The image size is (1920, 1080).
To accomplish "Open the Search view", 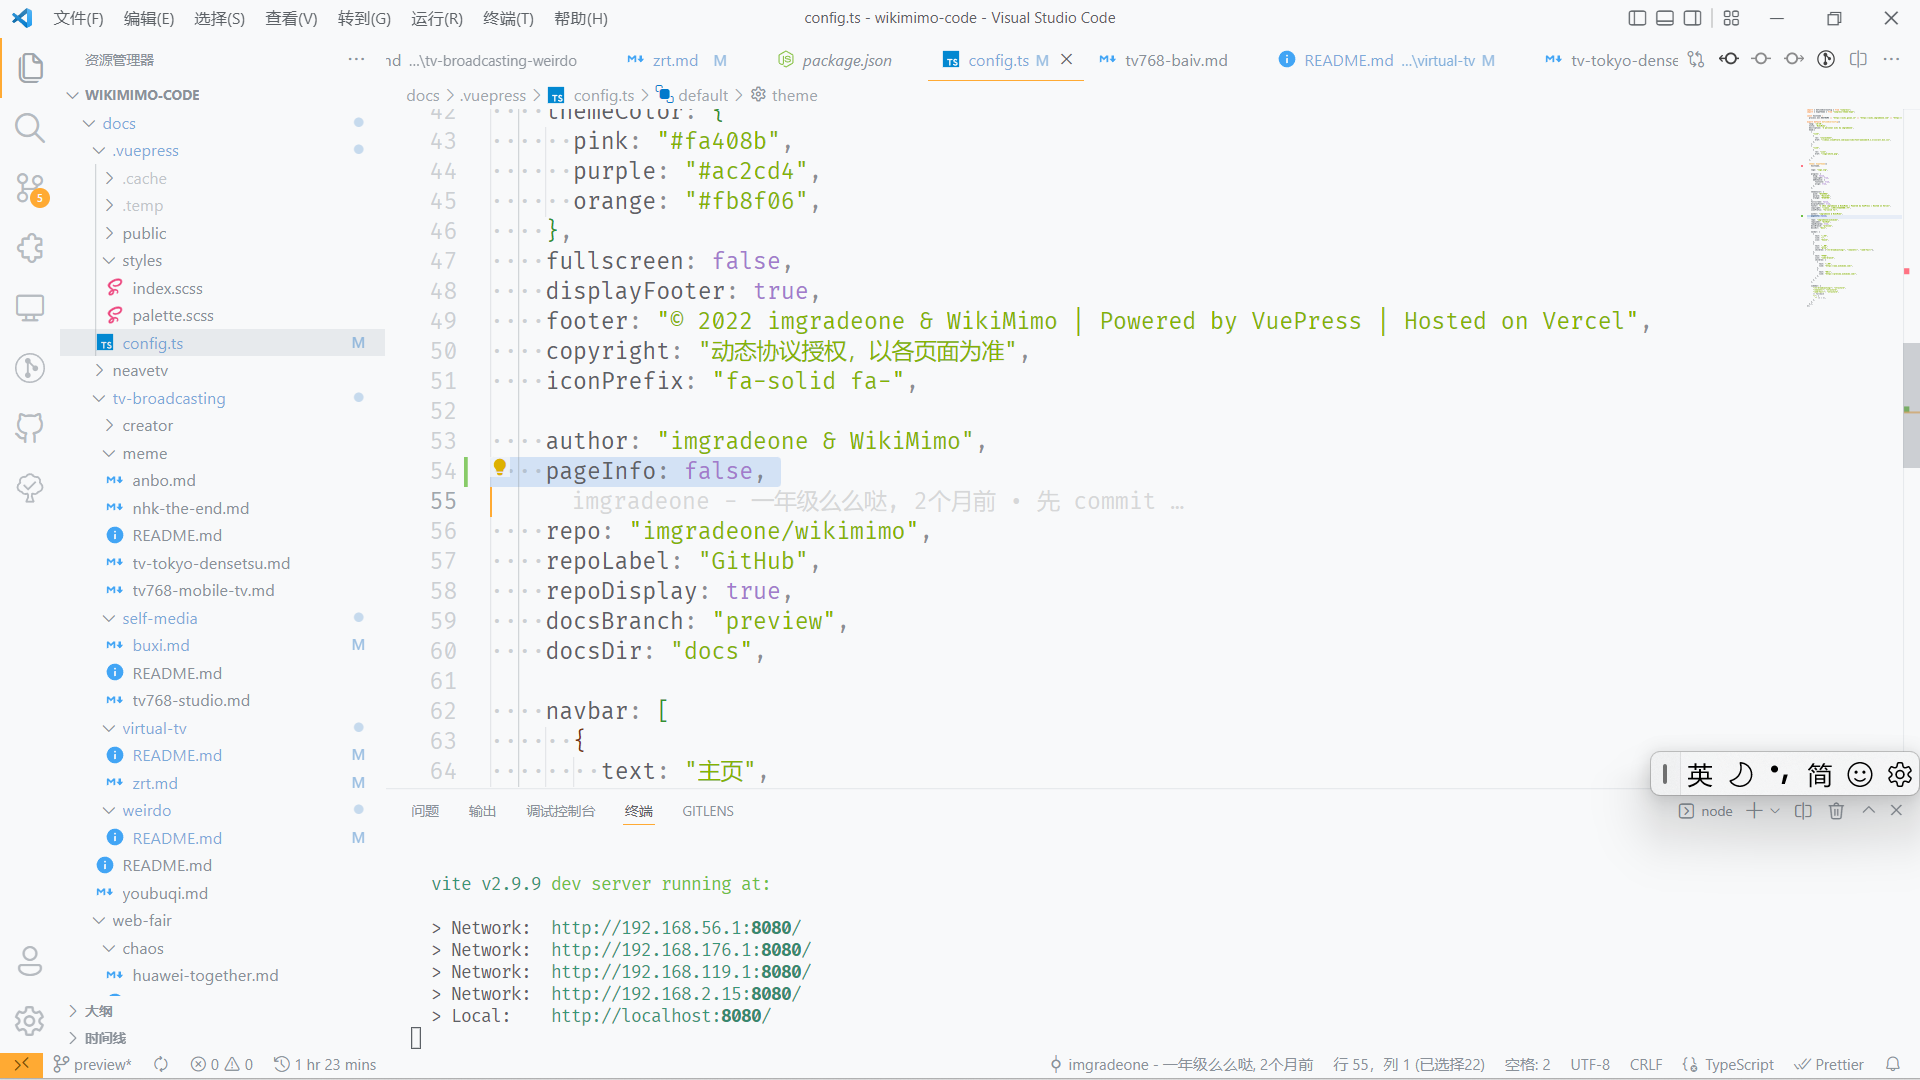I will pos(30,128).
